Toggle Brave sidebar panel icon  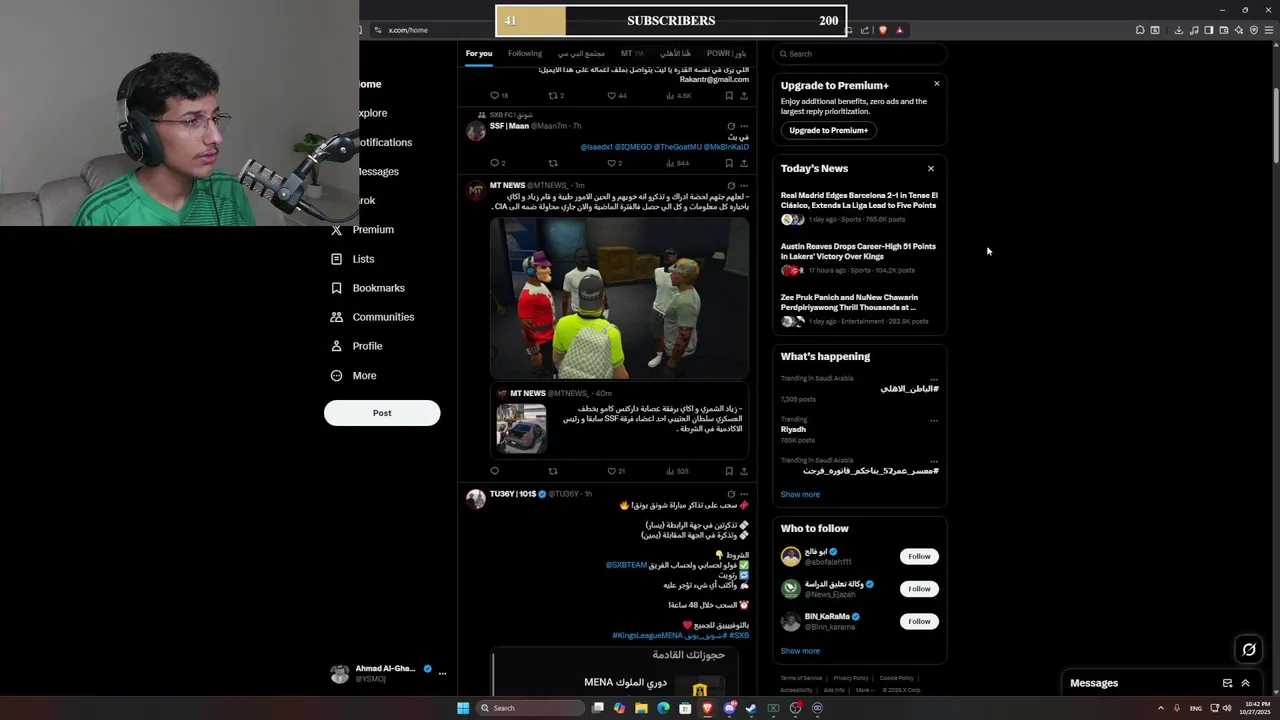pos(1209,30)
